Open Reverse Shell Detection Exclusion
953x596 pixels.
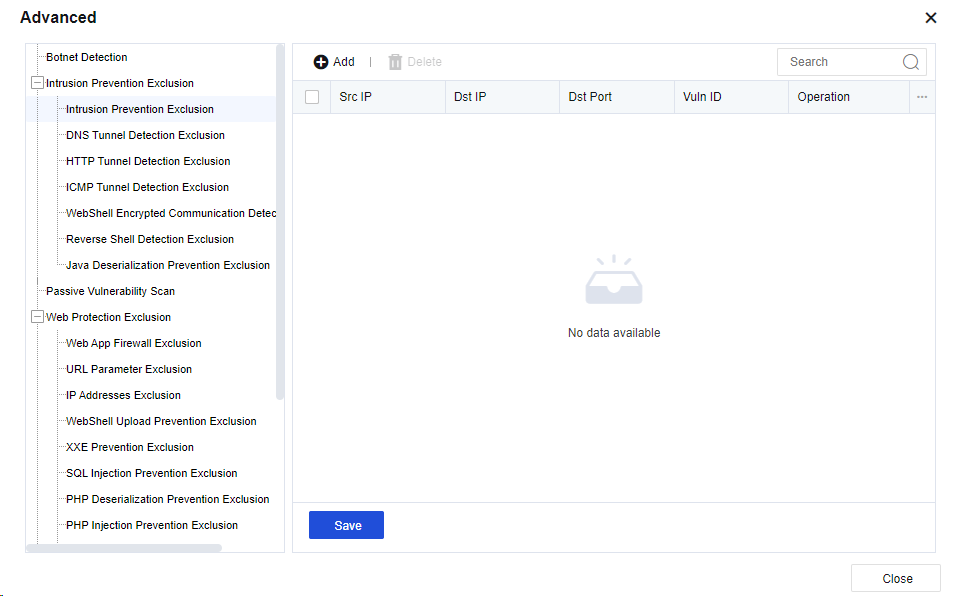click(x=150, y=239)
